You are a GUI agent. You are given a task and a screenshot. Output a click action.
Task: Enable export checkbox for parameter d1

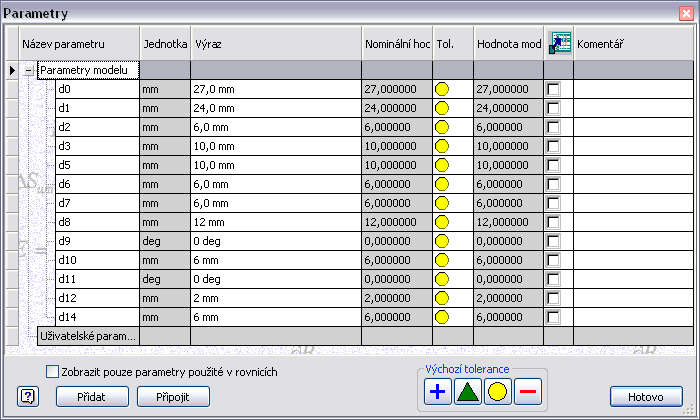[x=553, y=108]
